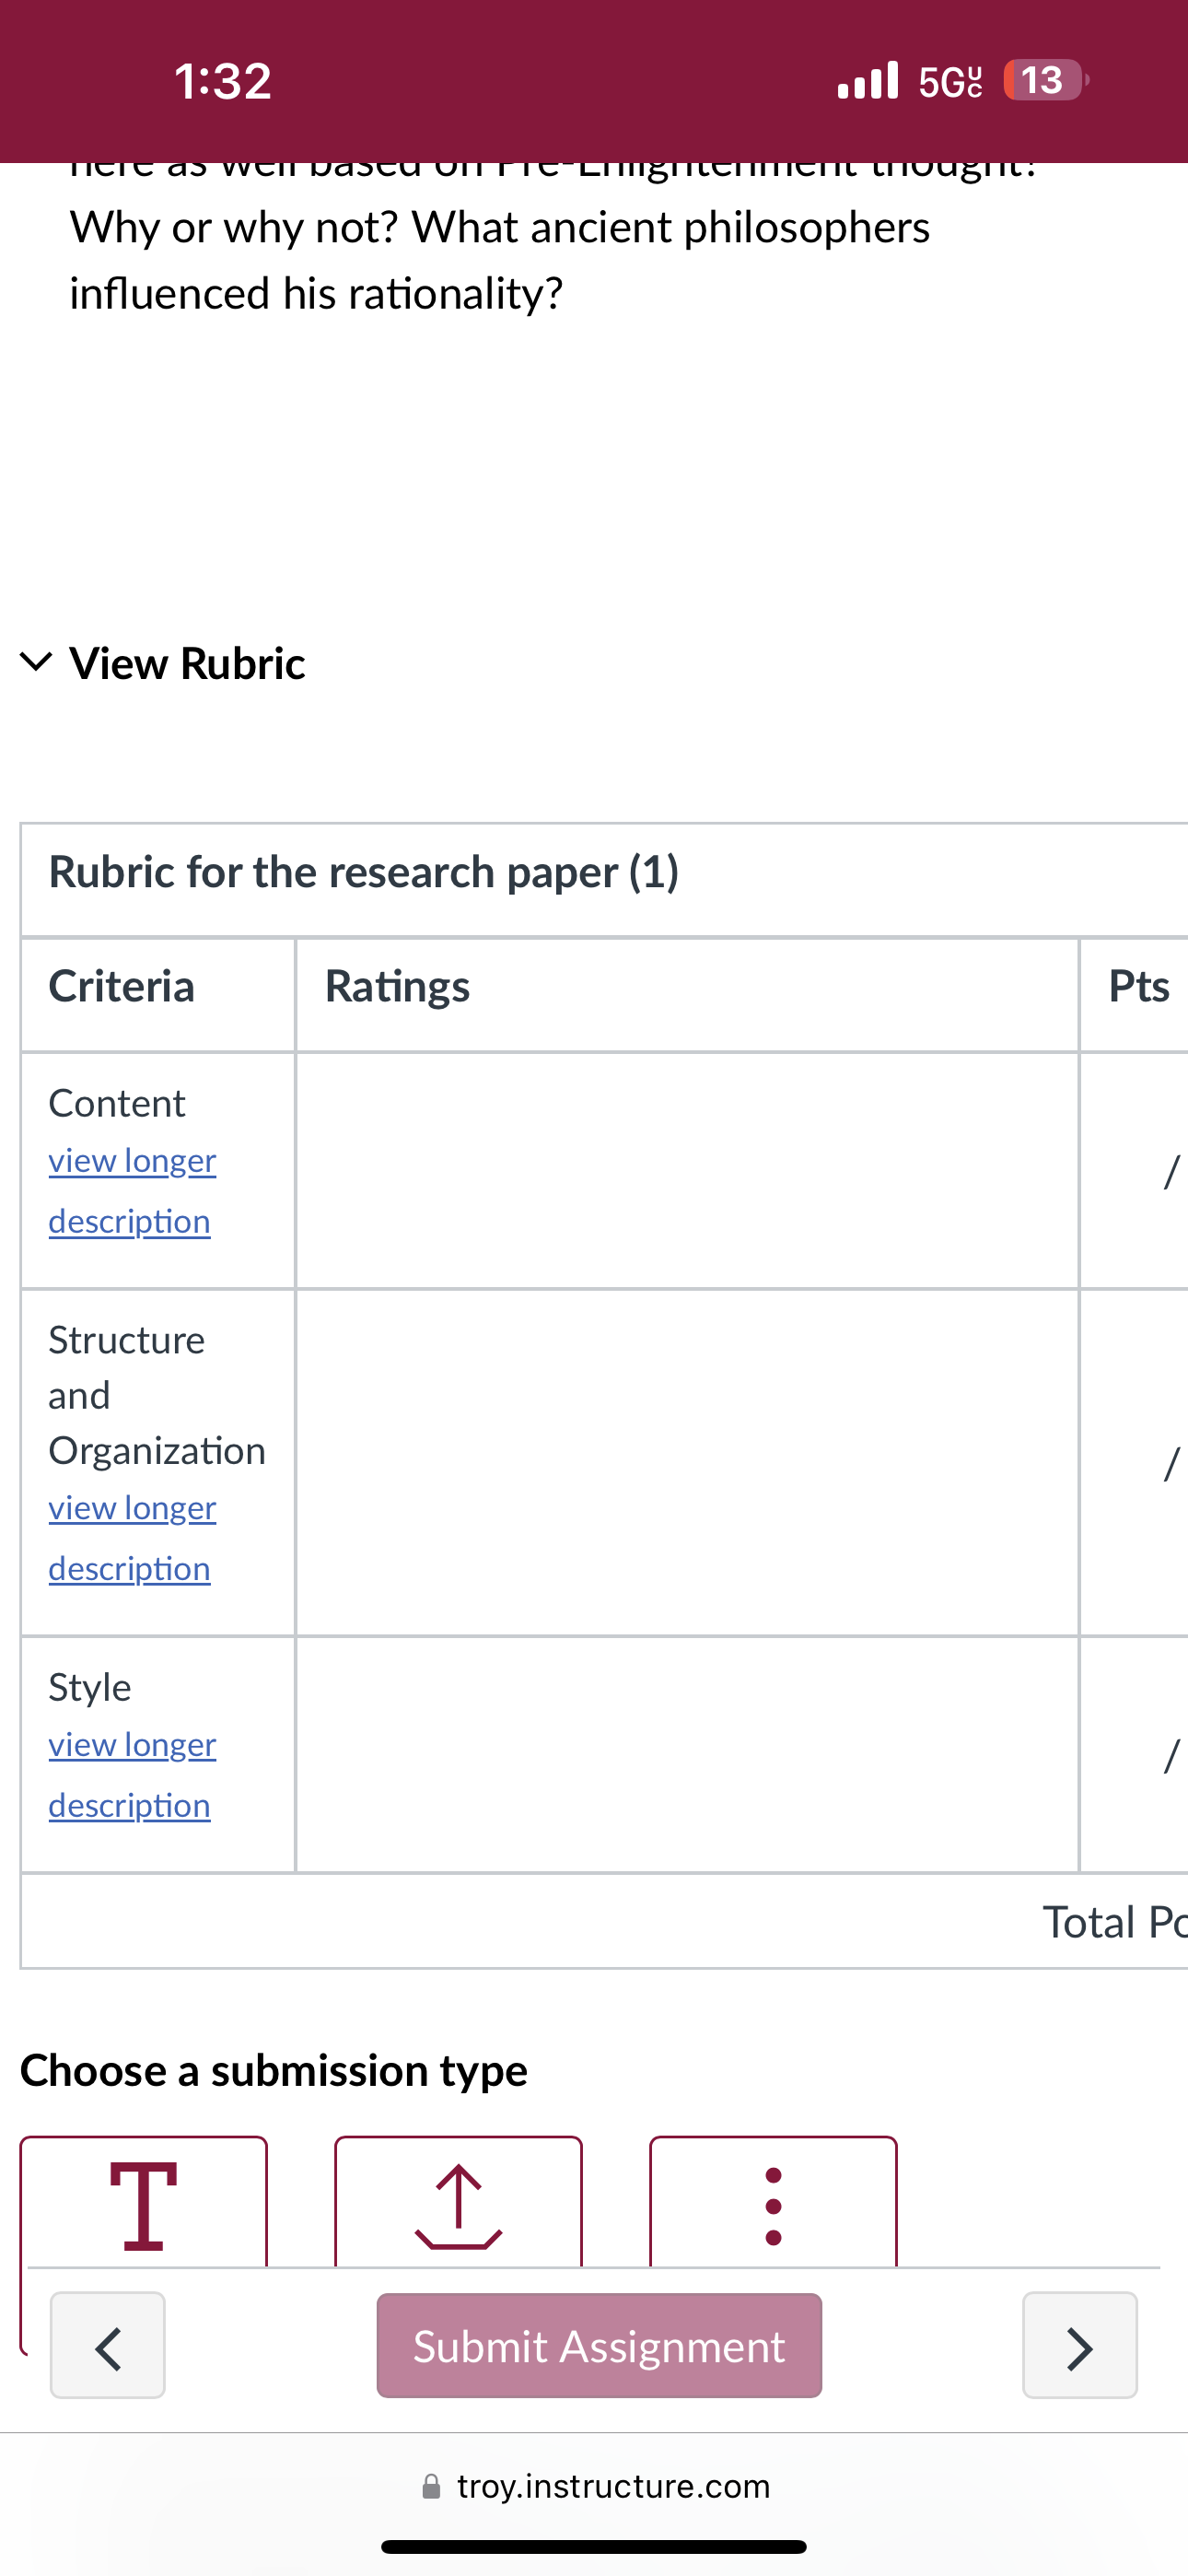Open Style view longer description link
The width and height of the screenshot is (1188, 2576).
[x=132, y=1775]
